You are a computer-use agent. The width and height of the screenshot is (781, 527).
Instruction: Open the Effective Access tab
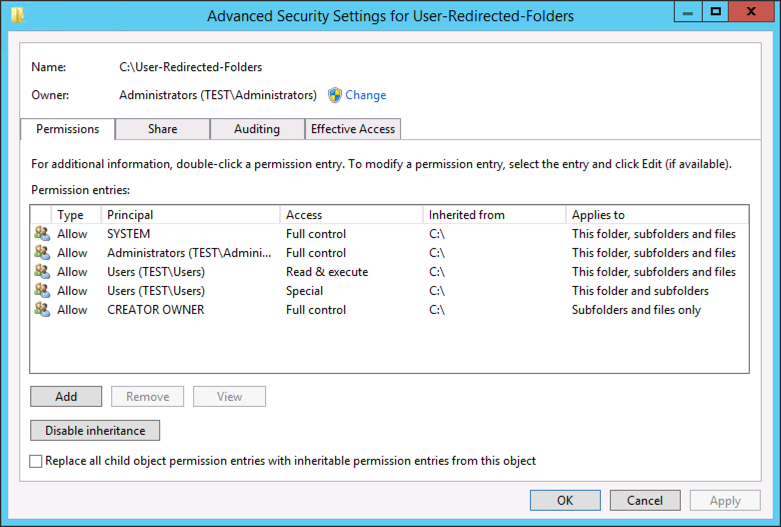click(x=353, y=129)
